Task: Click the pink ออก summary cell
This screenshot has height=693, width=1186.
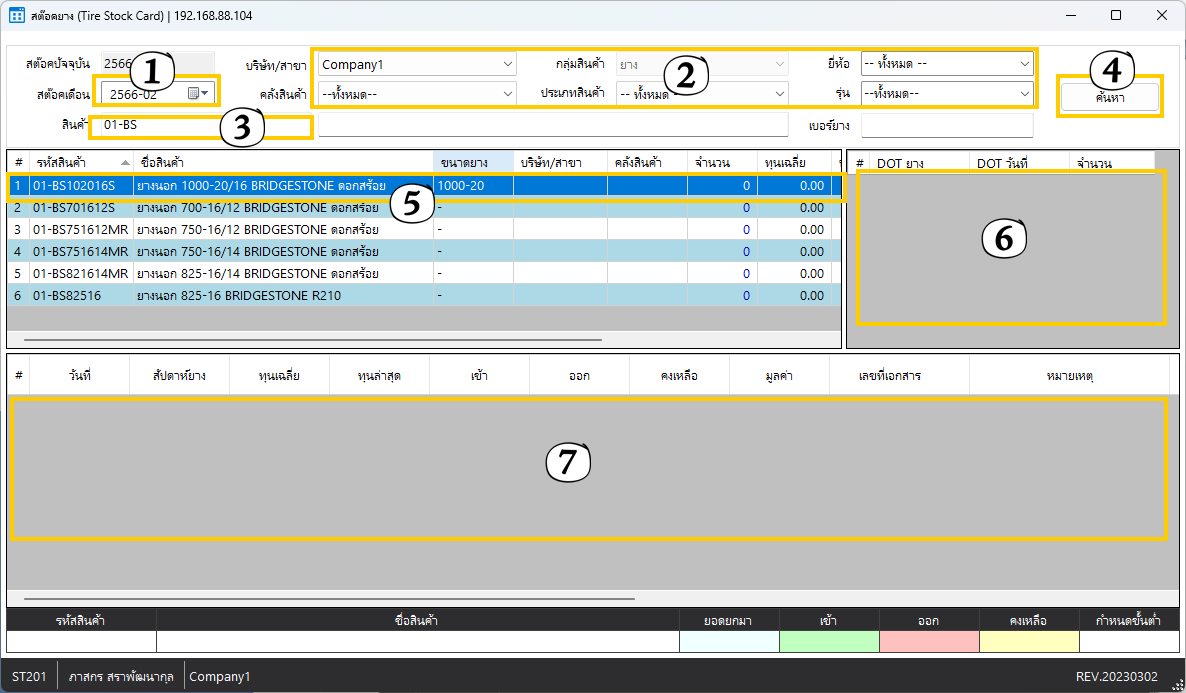Action: pyautogui.click(x=929, y=642)
